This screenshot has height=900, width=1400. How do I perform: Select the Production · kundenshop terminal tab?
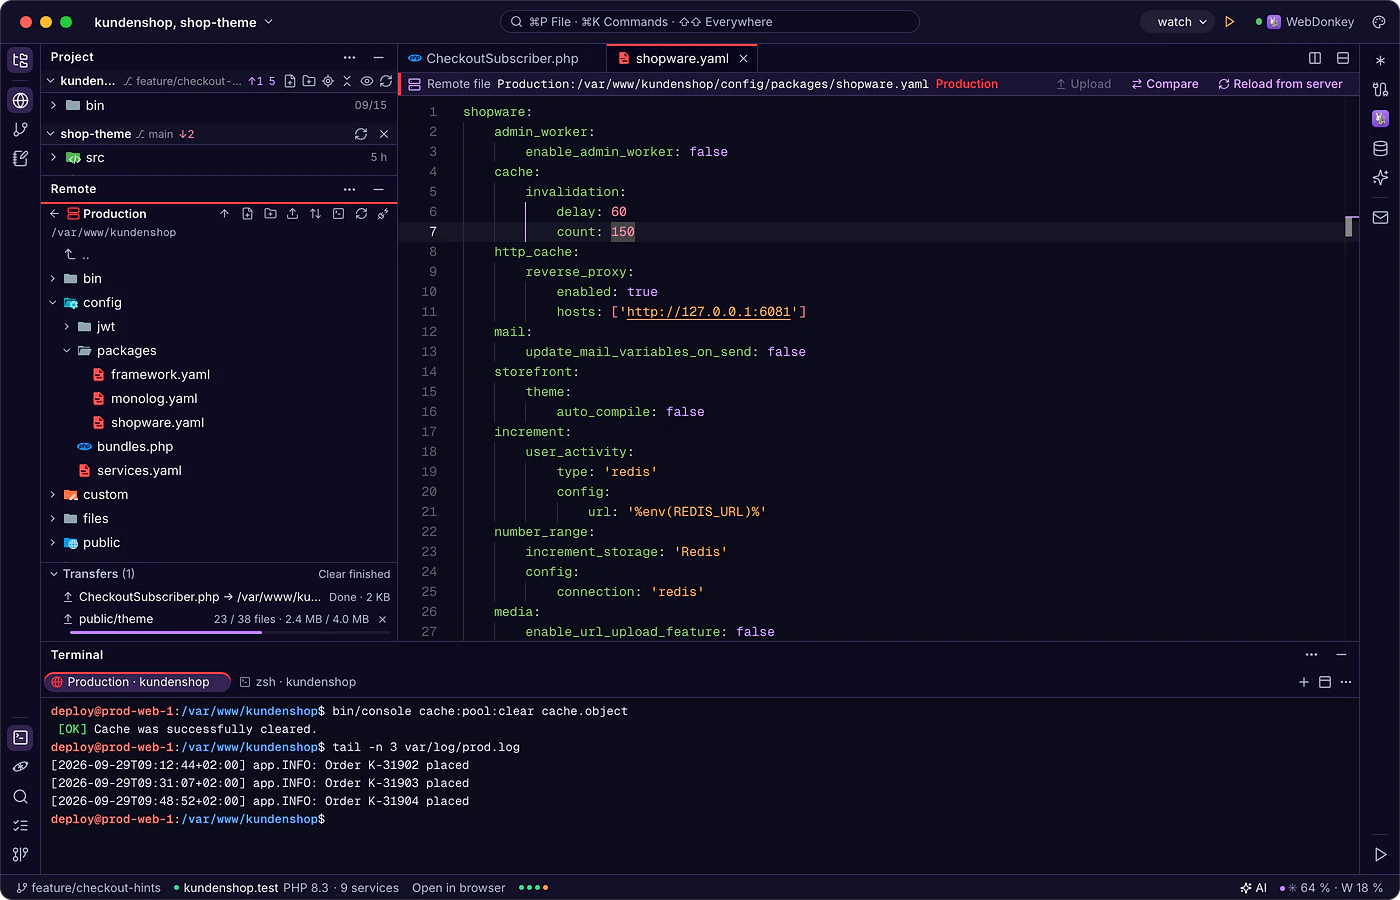tap(138, 682)
